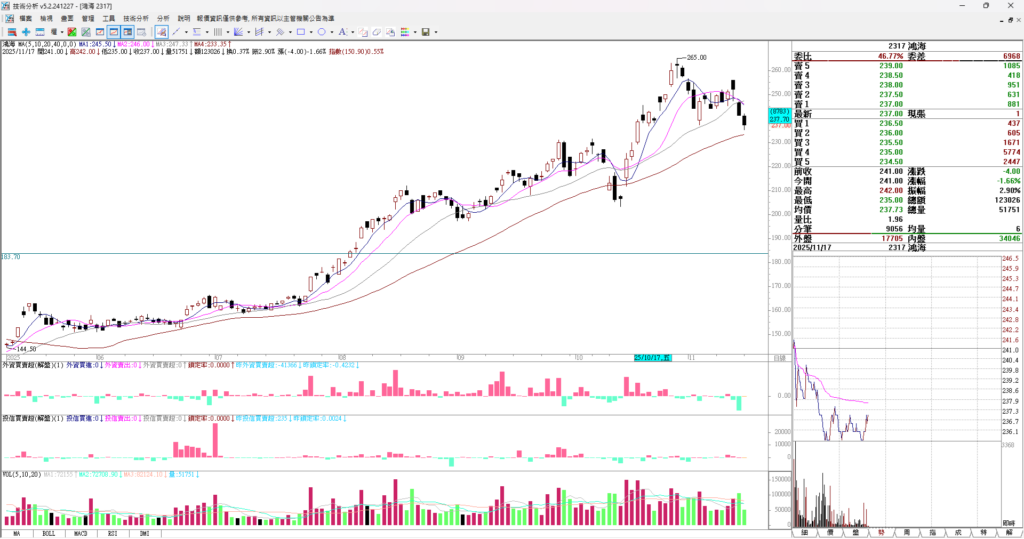1024x539 pixels.
Task: Click the 25/10/17 date marker on timeline
Action: pos(654,357)
